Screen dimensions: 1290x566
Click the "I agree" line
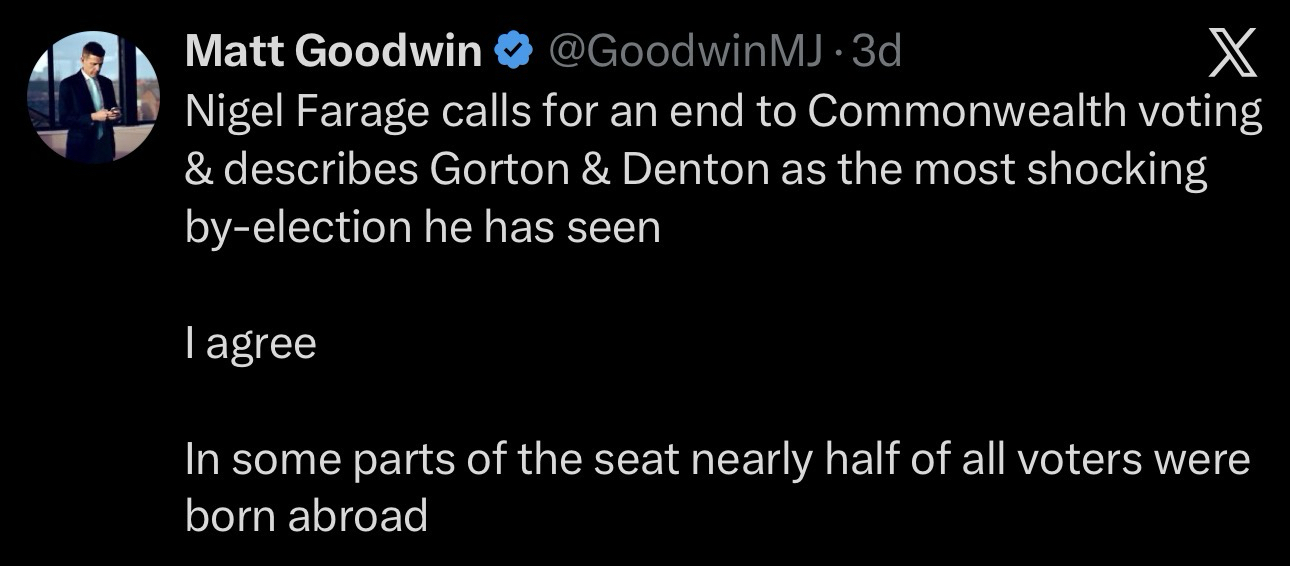251,344
